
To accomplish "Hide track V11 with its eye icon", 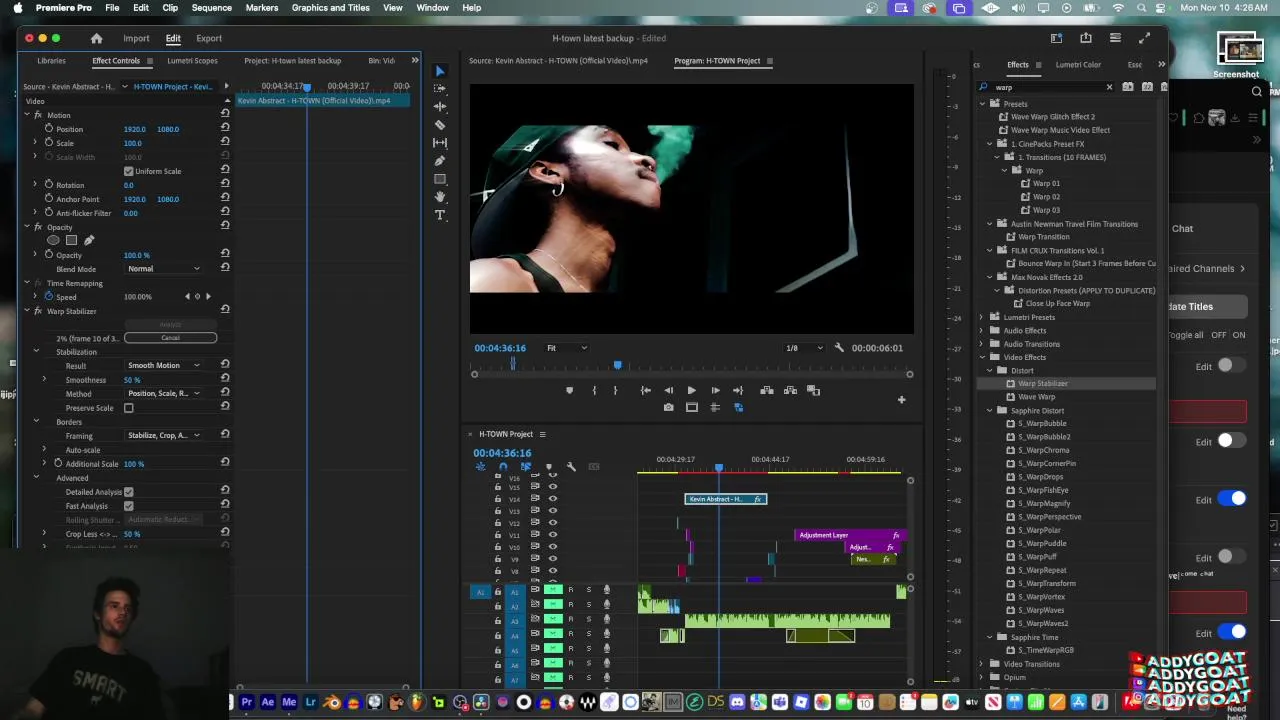I will click(552, 535).
